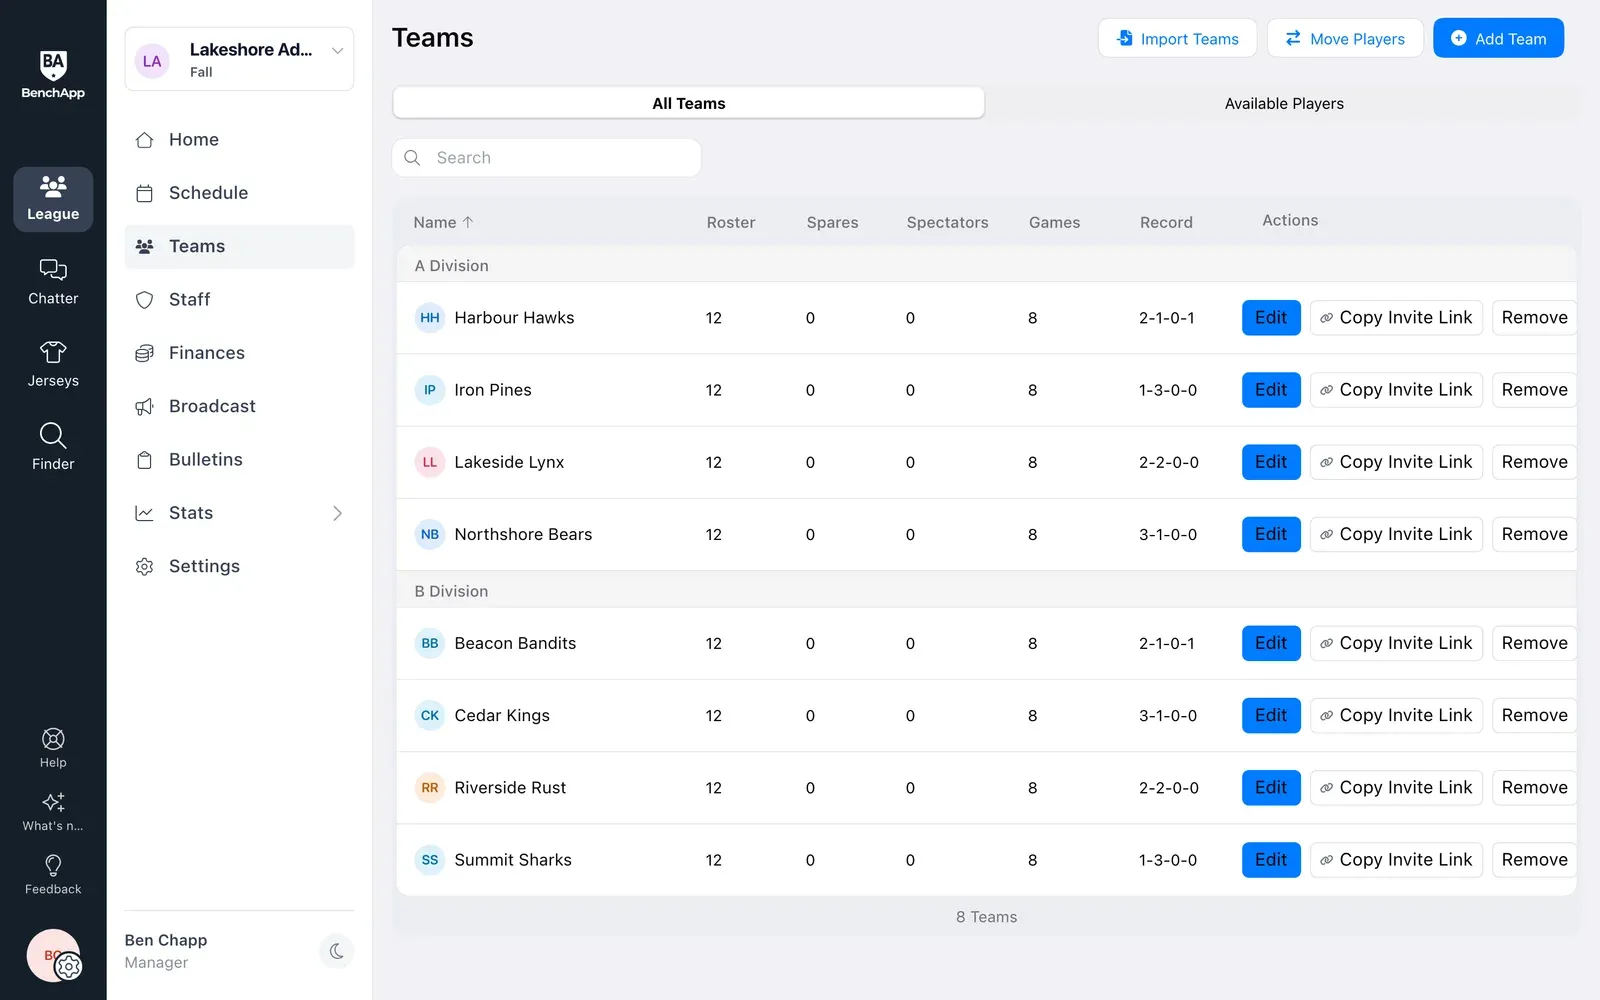
Task: Click the Lakeshore LA league avatar
Action: tap(152, 60)
